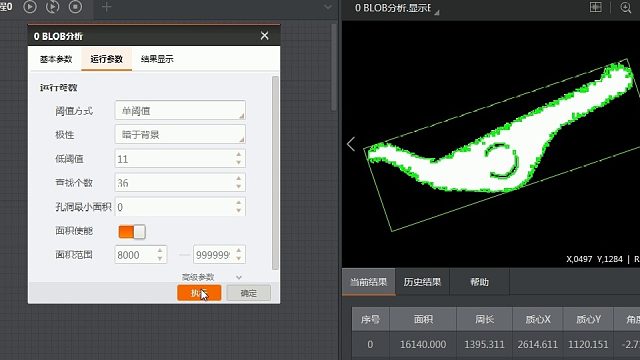Open the 帮助 tab
This screenshot has width=640, height=360.
480,282
